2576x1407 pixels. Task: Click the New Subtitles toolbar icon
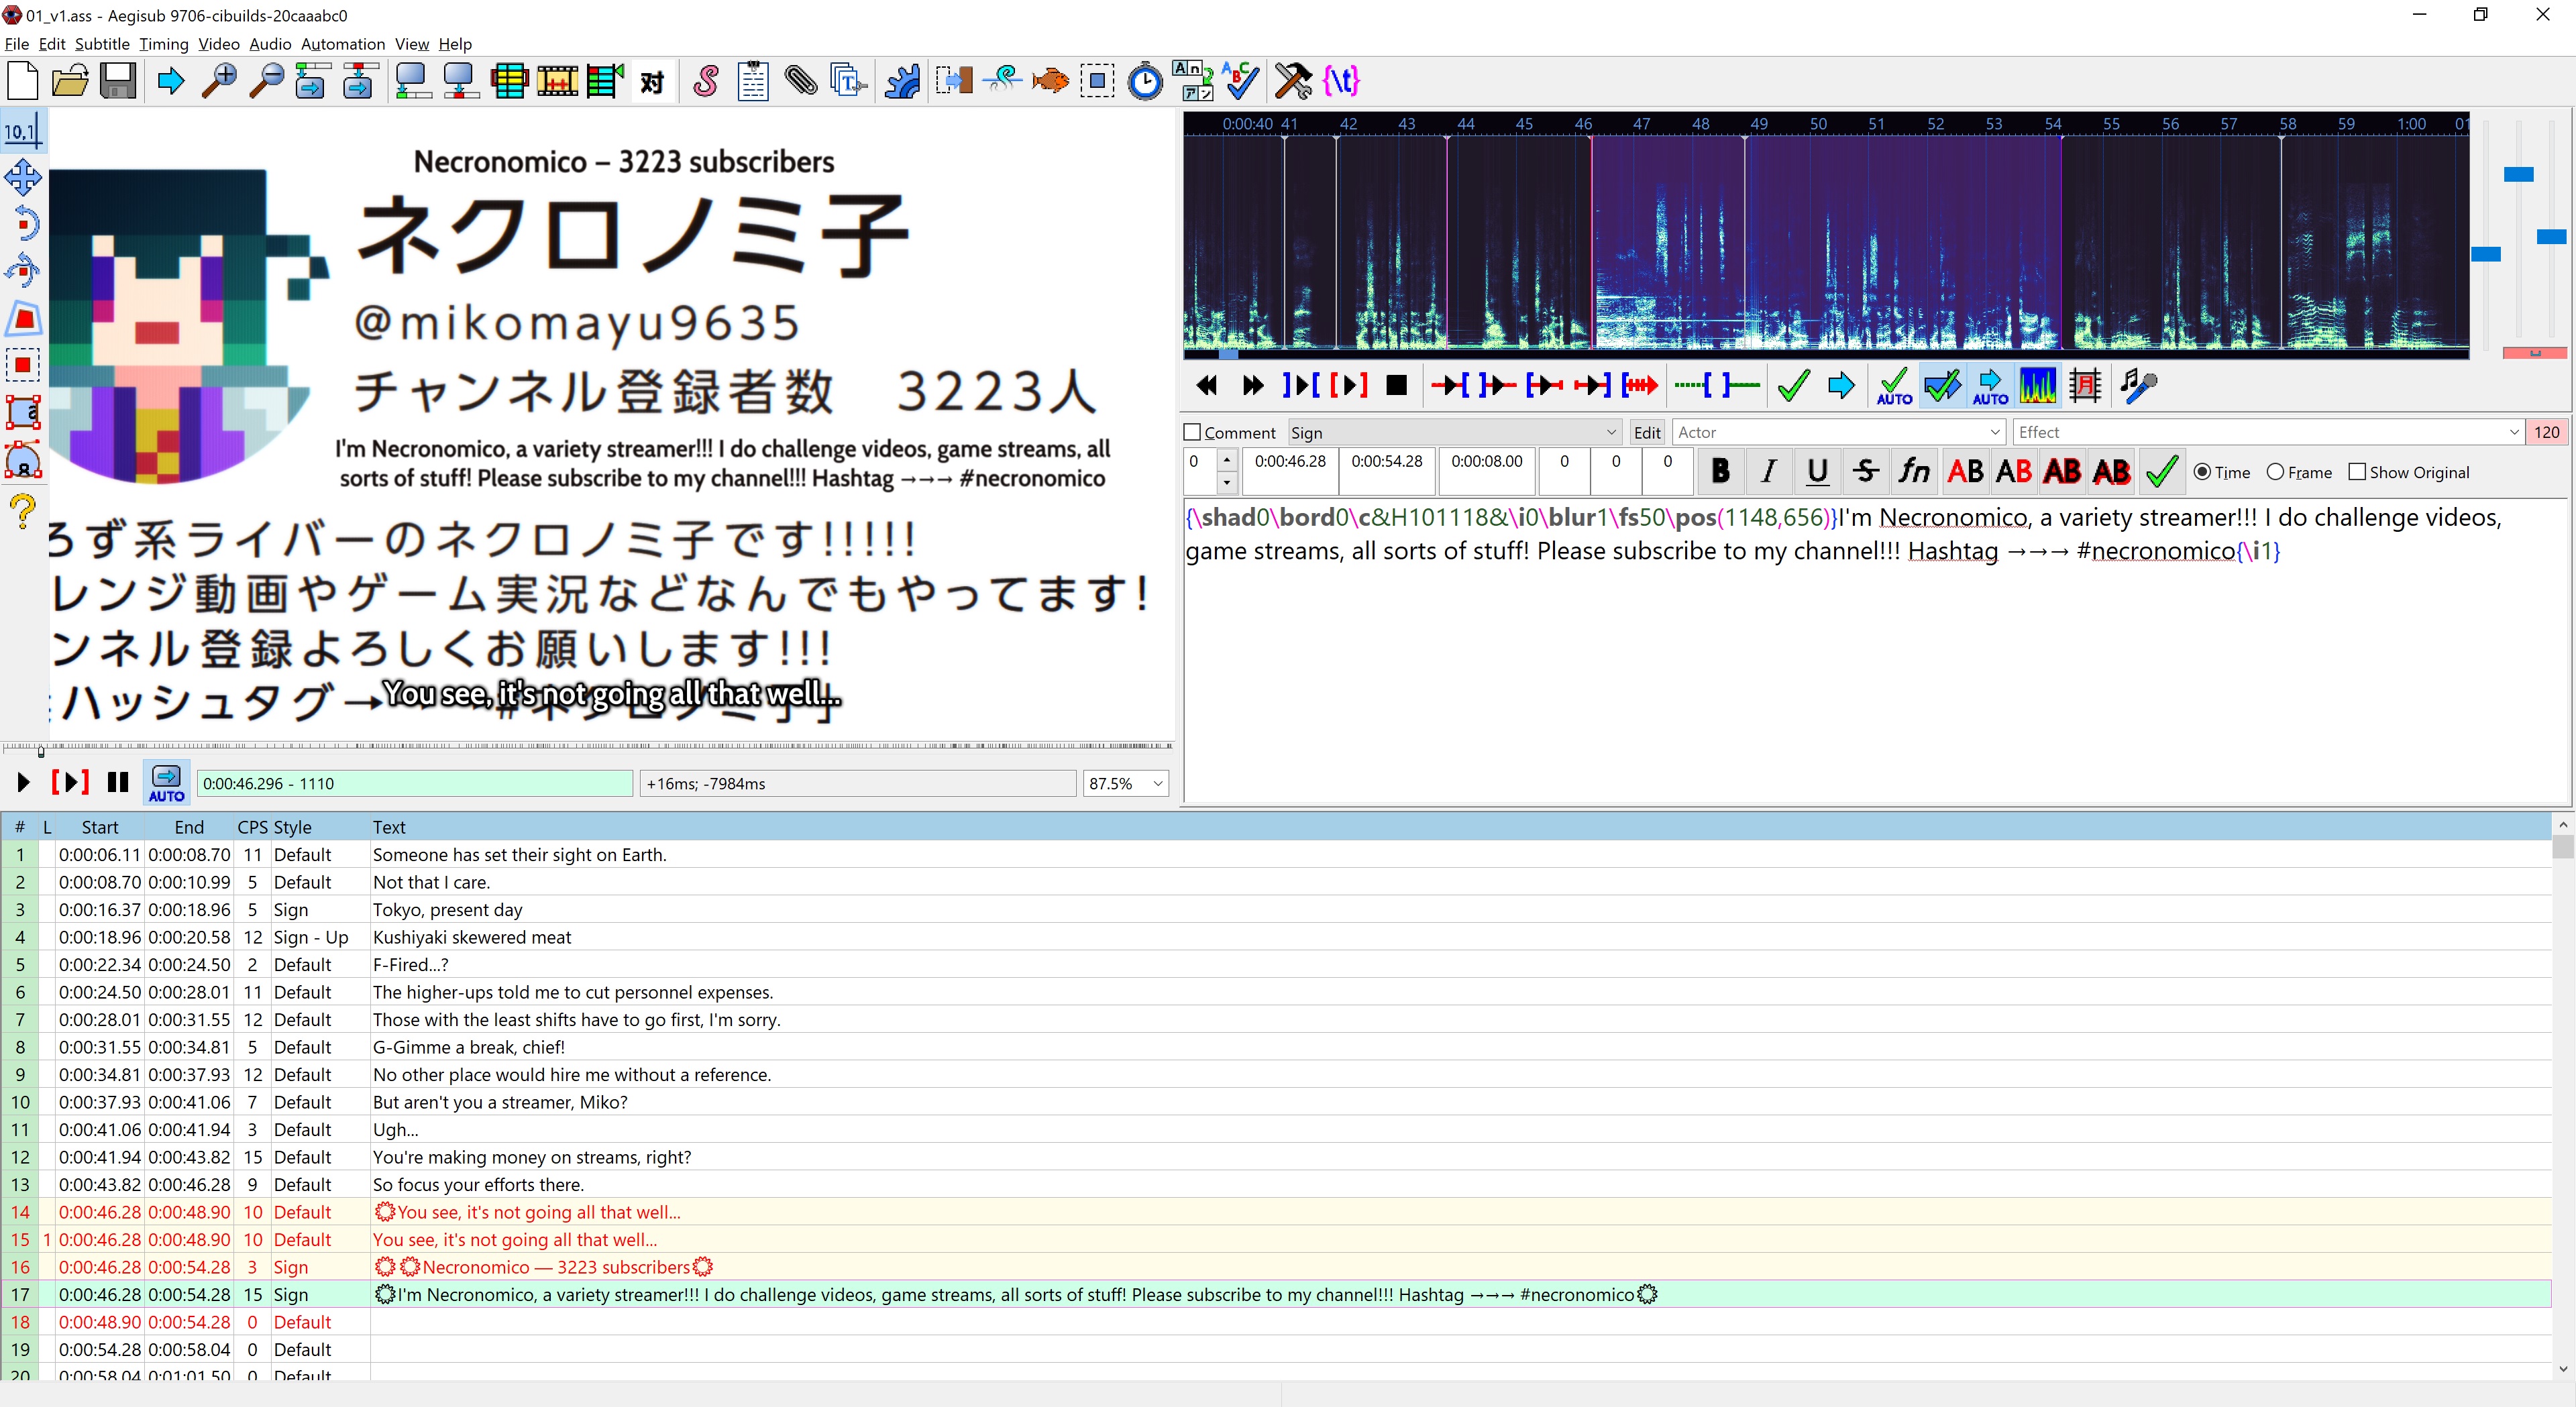click(x=22, y=81)
